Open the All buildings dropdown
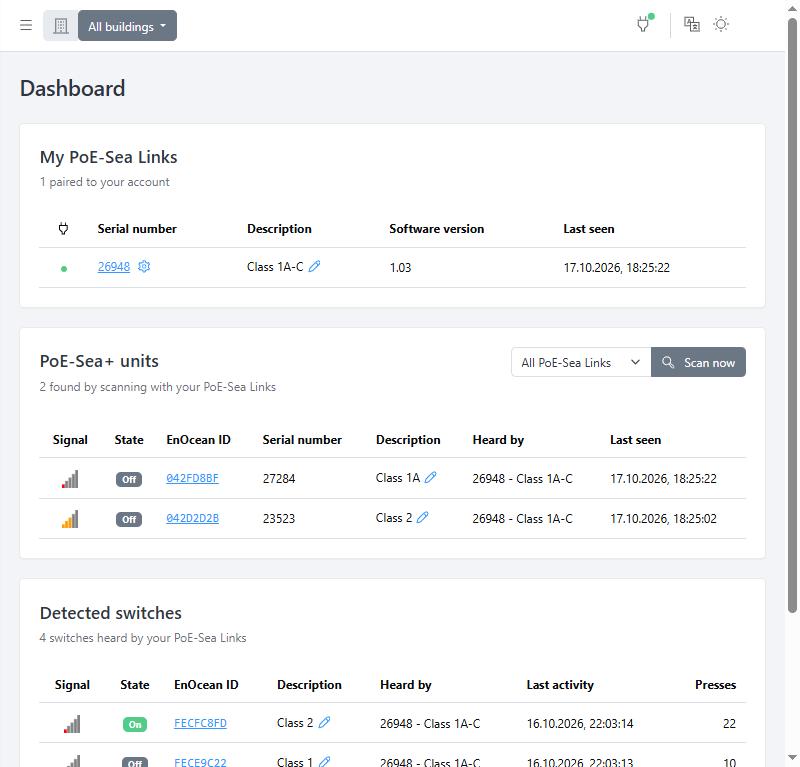Screen dimensions: 800x767 point(128,26)
